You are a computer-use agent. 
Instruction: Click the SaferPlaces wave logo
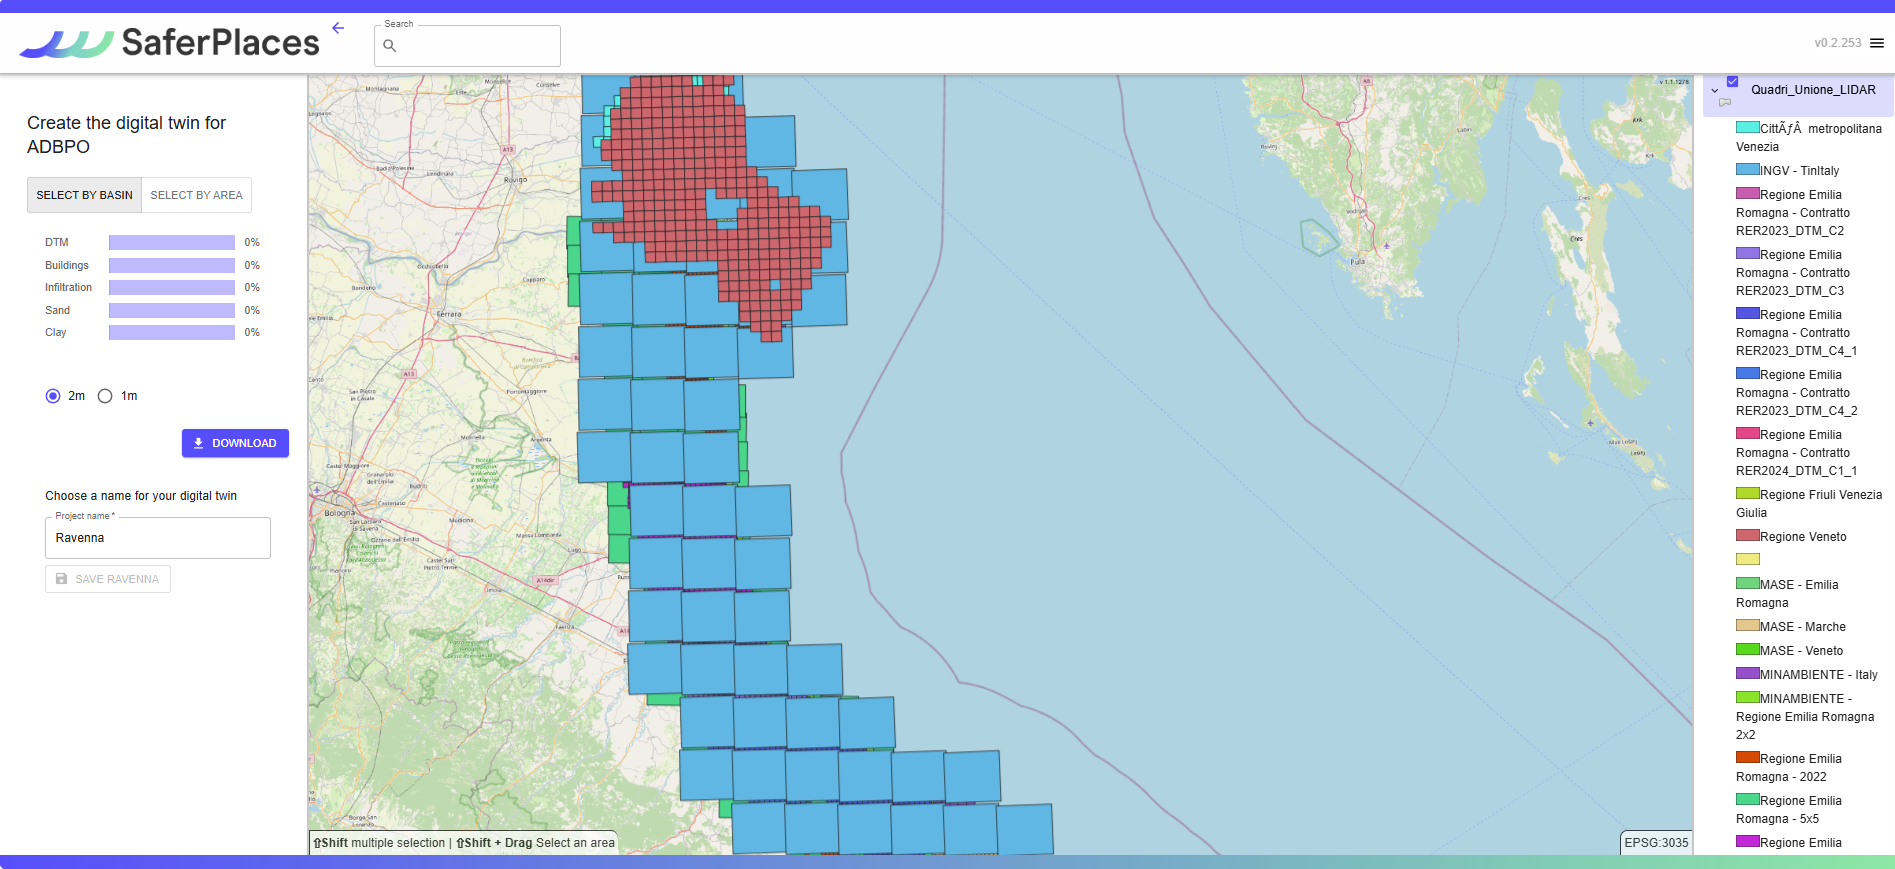[66, 44]
